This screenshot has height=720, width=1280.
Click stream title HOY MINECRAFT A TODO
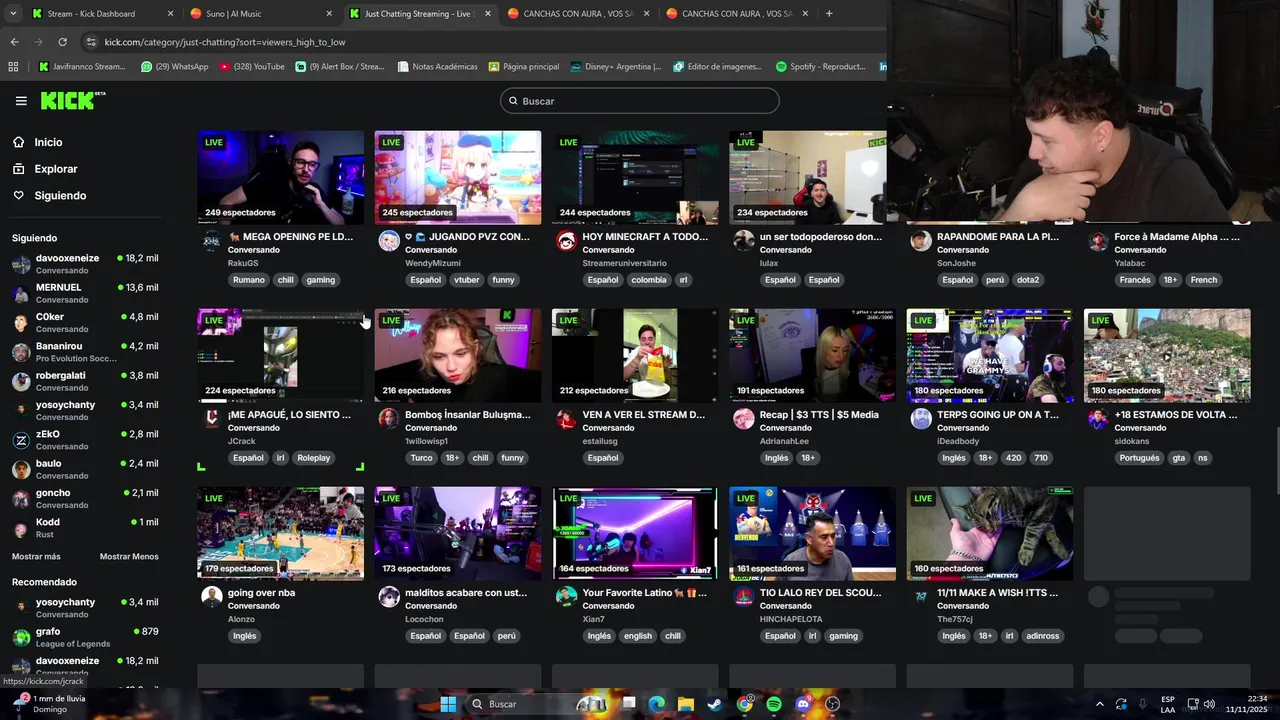pos(645,237)
